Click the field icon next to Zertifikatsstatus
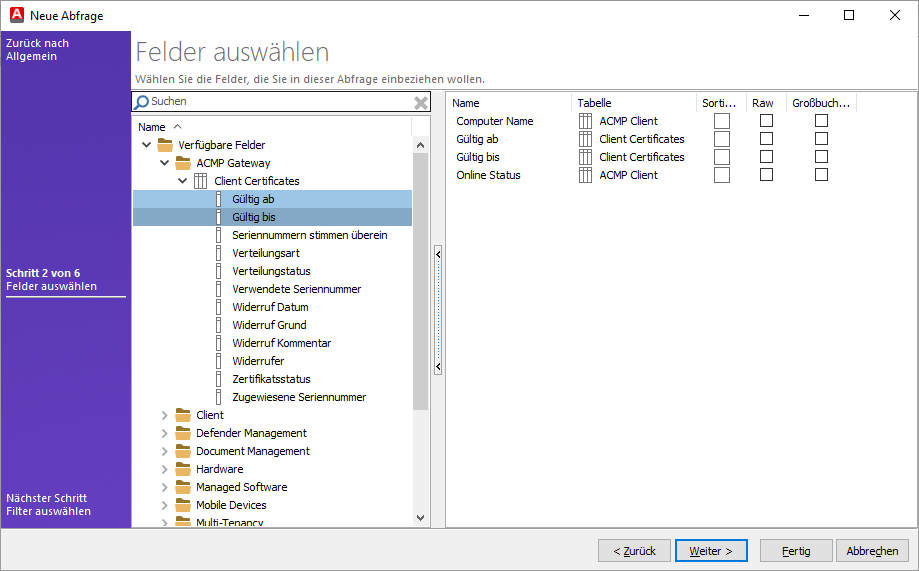 tap(219, 379)
